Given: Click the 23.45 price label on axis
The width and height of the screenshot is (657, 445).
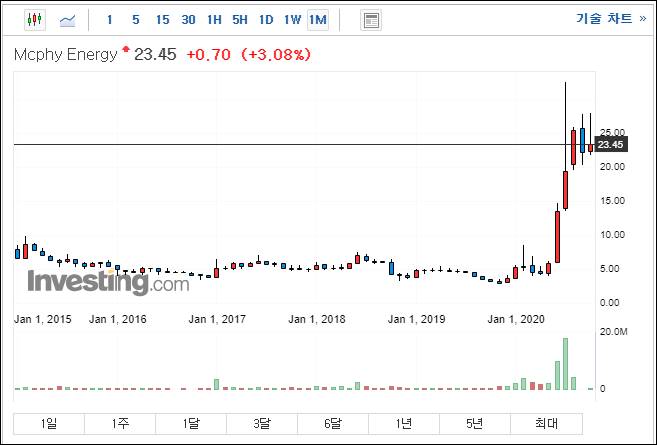Looking at the screenshot, I should click(x=611, y=145).
